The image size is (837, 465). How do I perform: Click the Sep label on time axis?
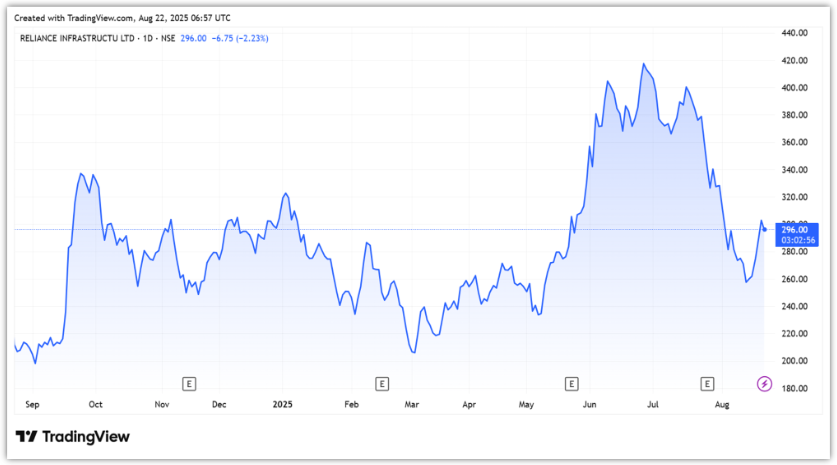(32, 405)
